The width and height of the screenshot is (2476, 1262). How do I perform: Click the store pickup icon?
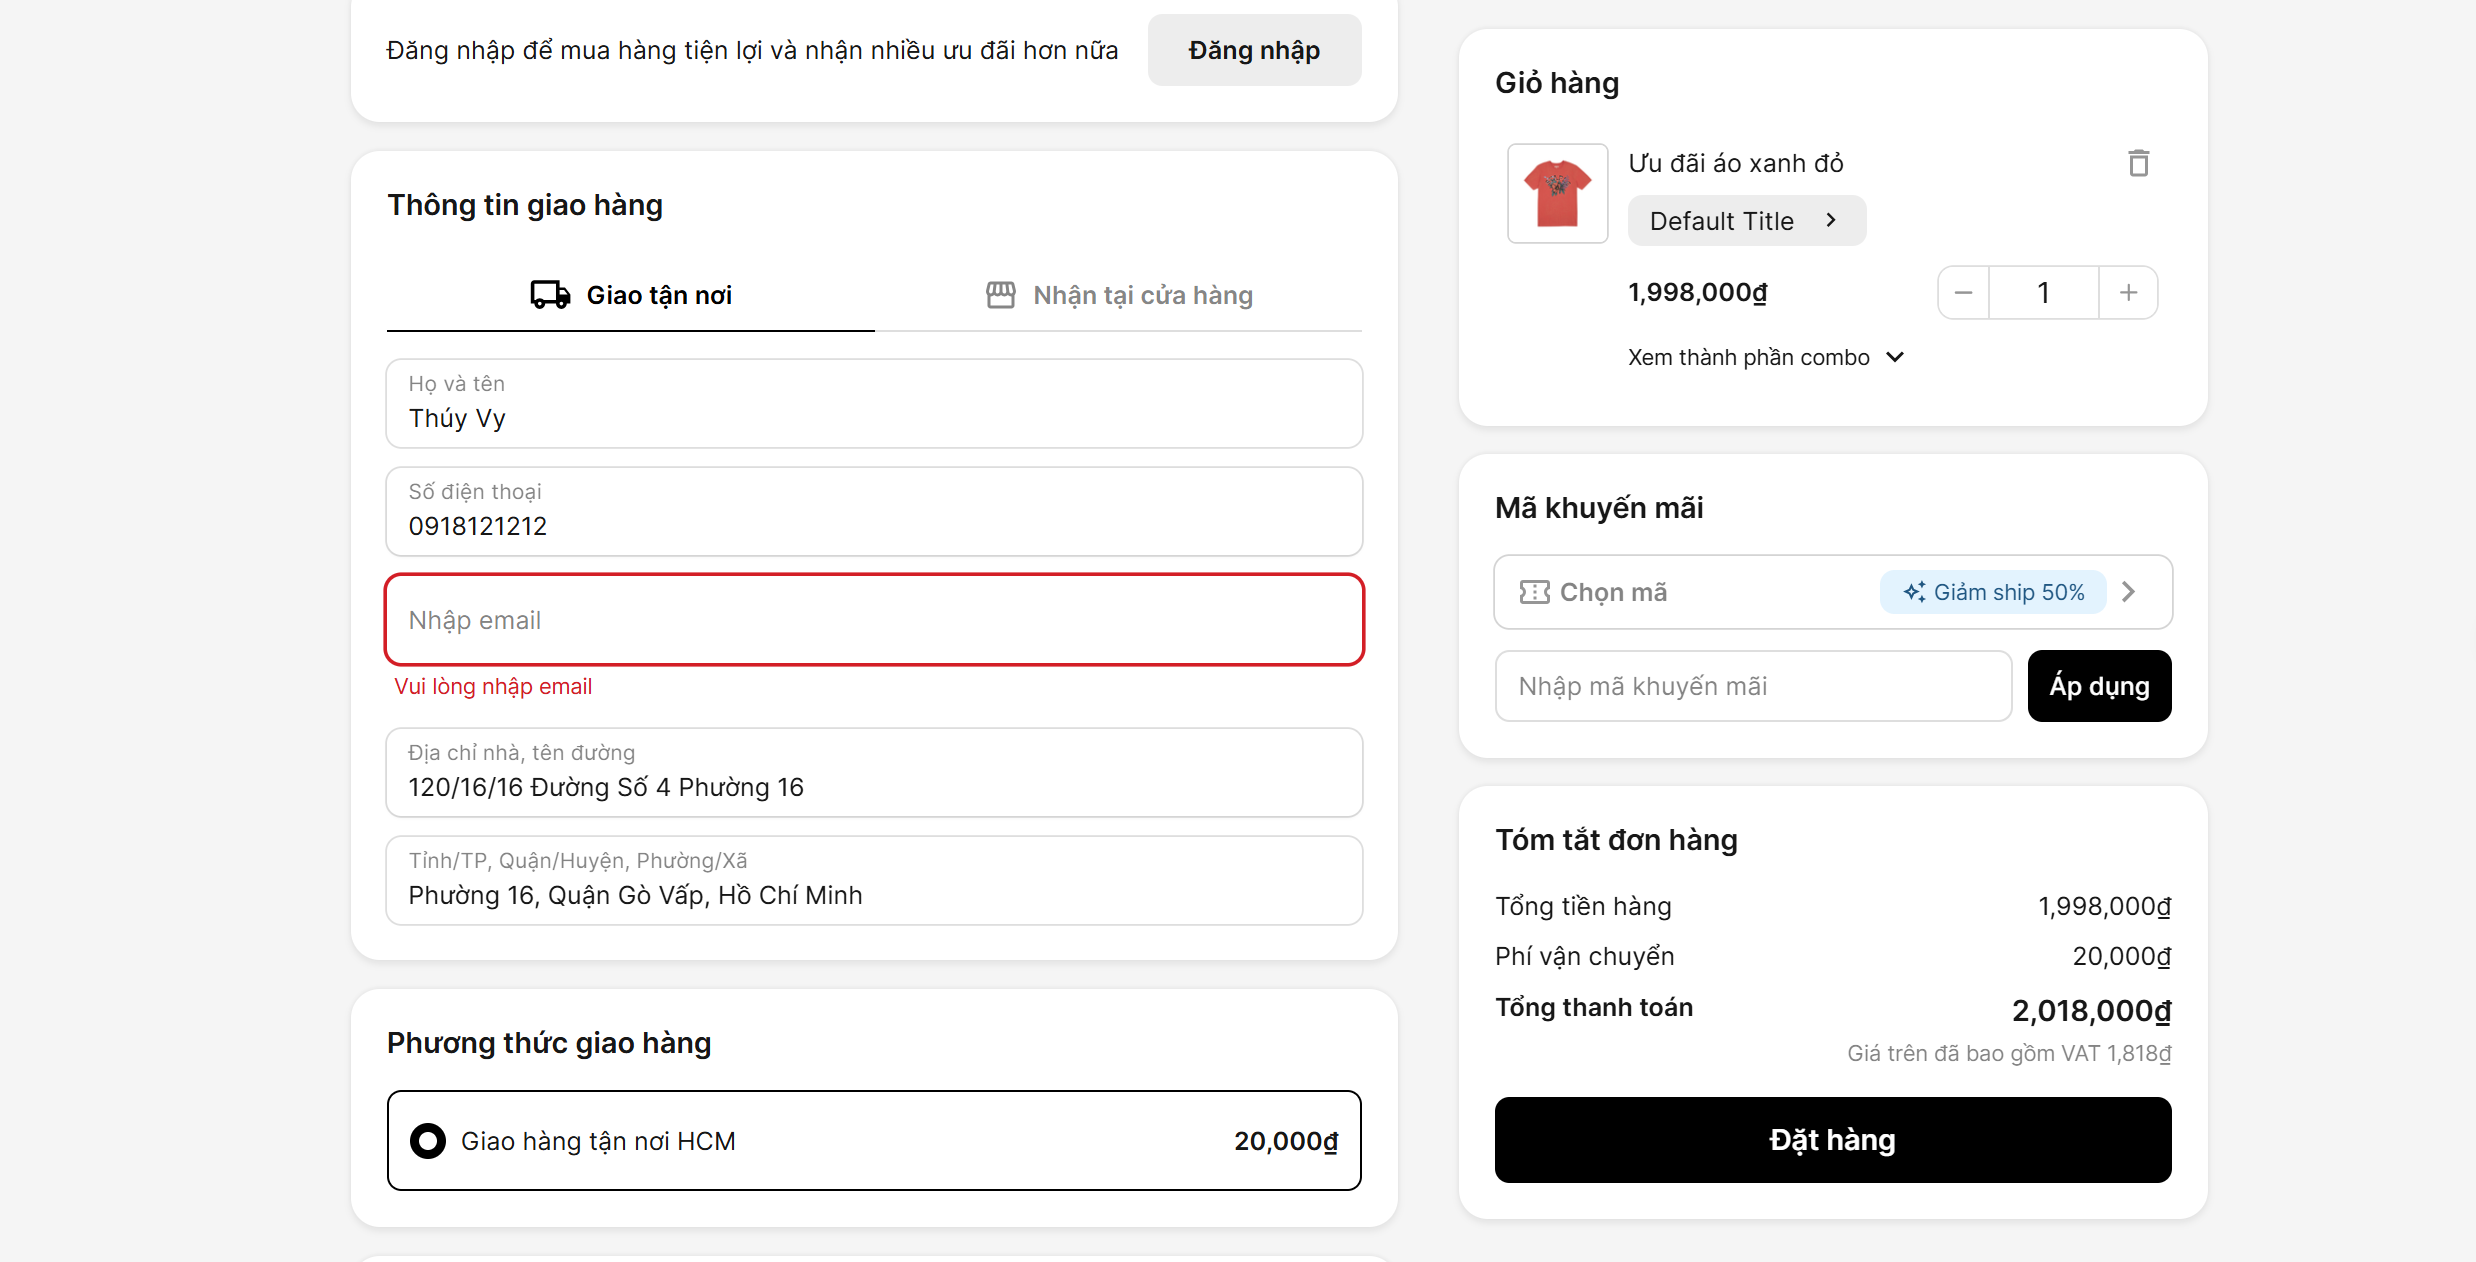coord(1000,295)
